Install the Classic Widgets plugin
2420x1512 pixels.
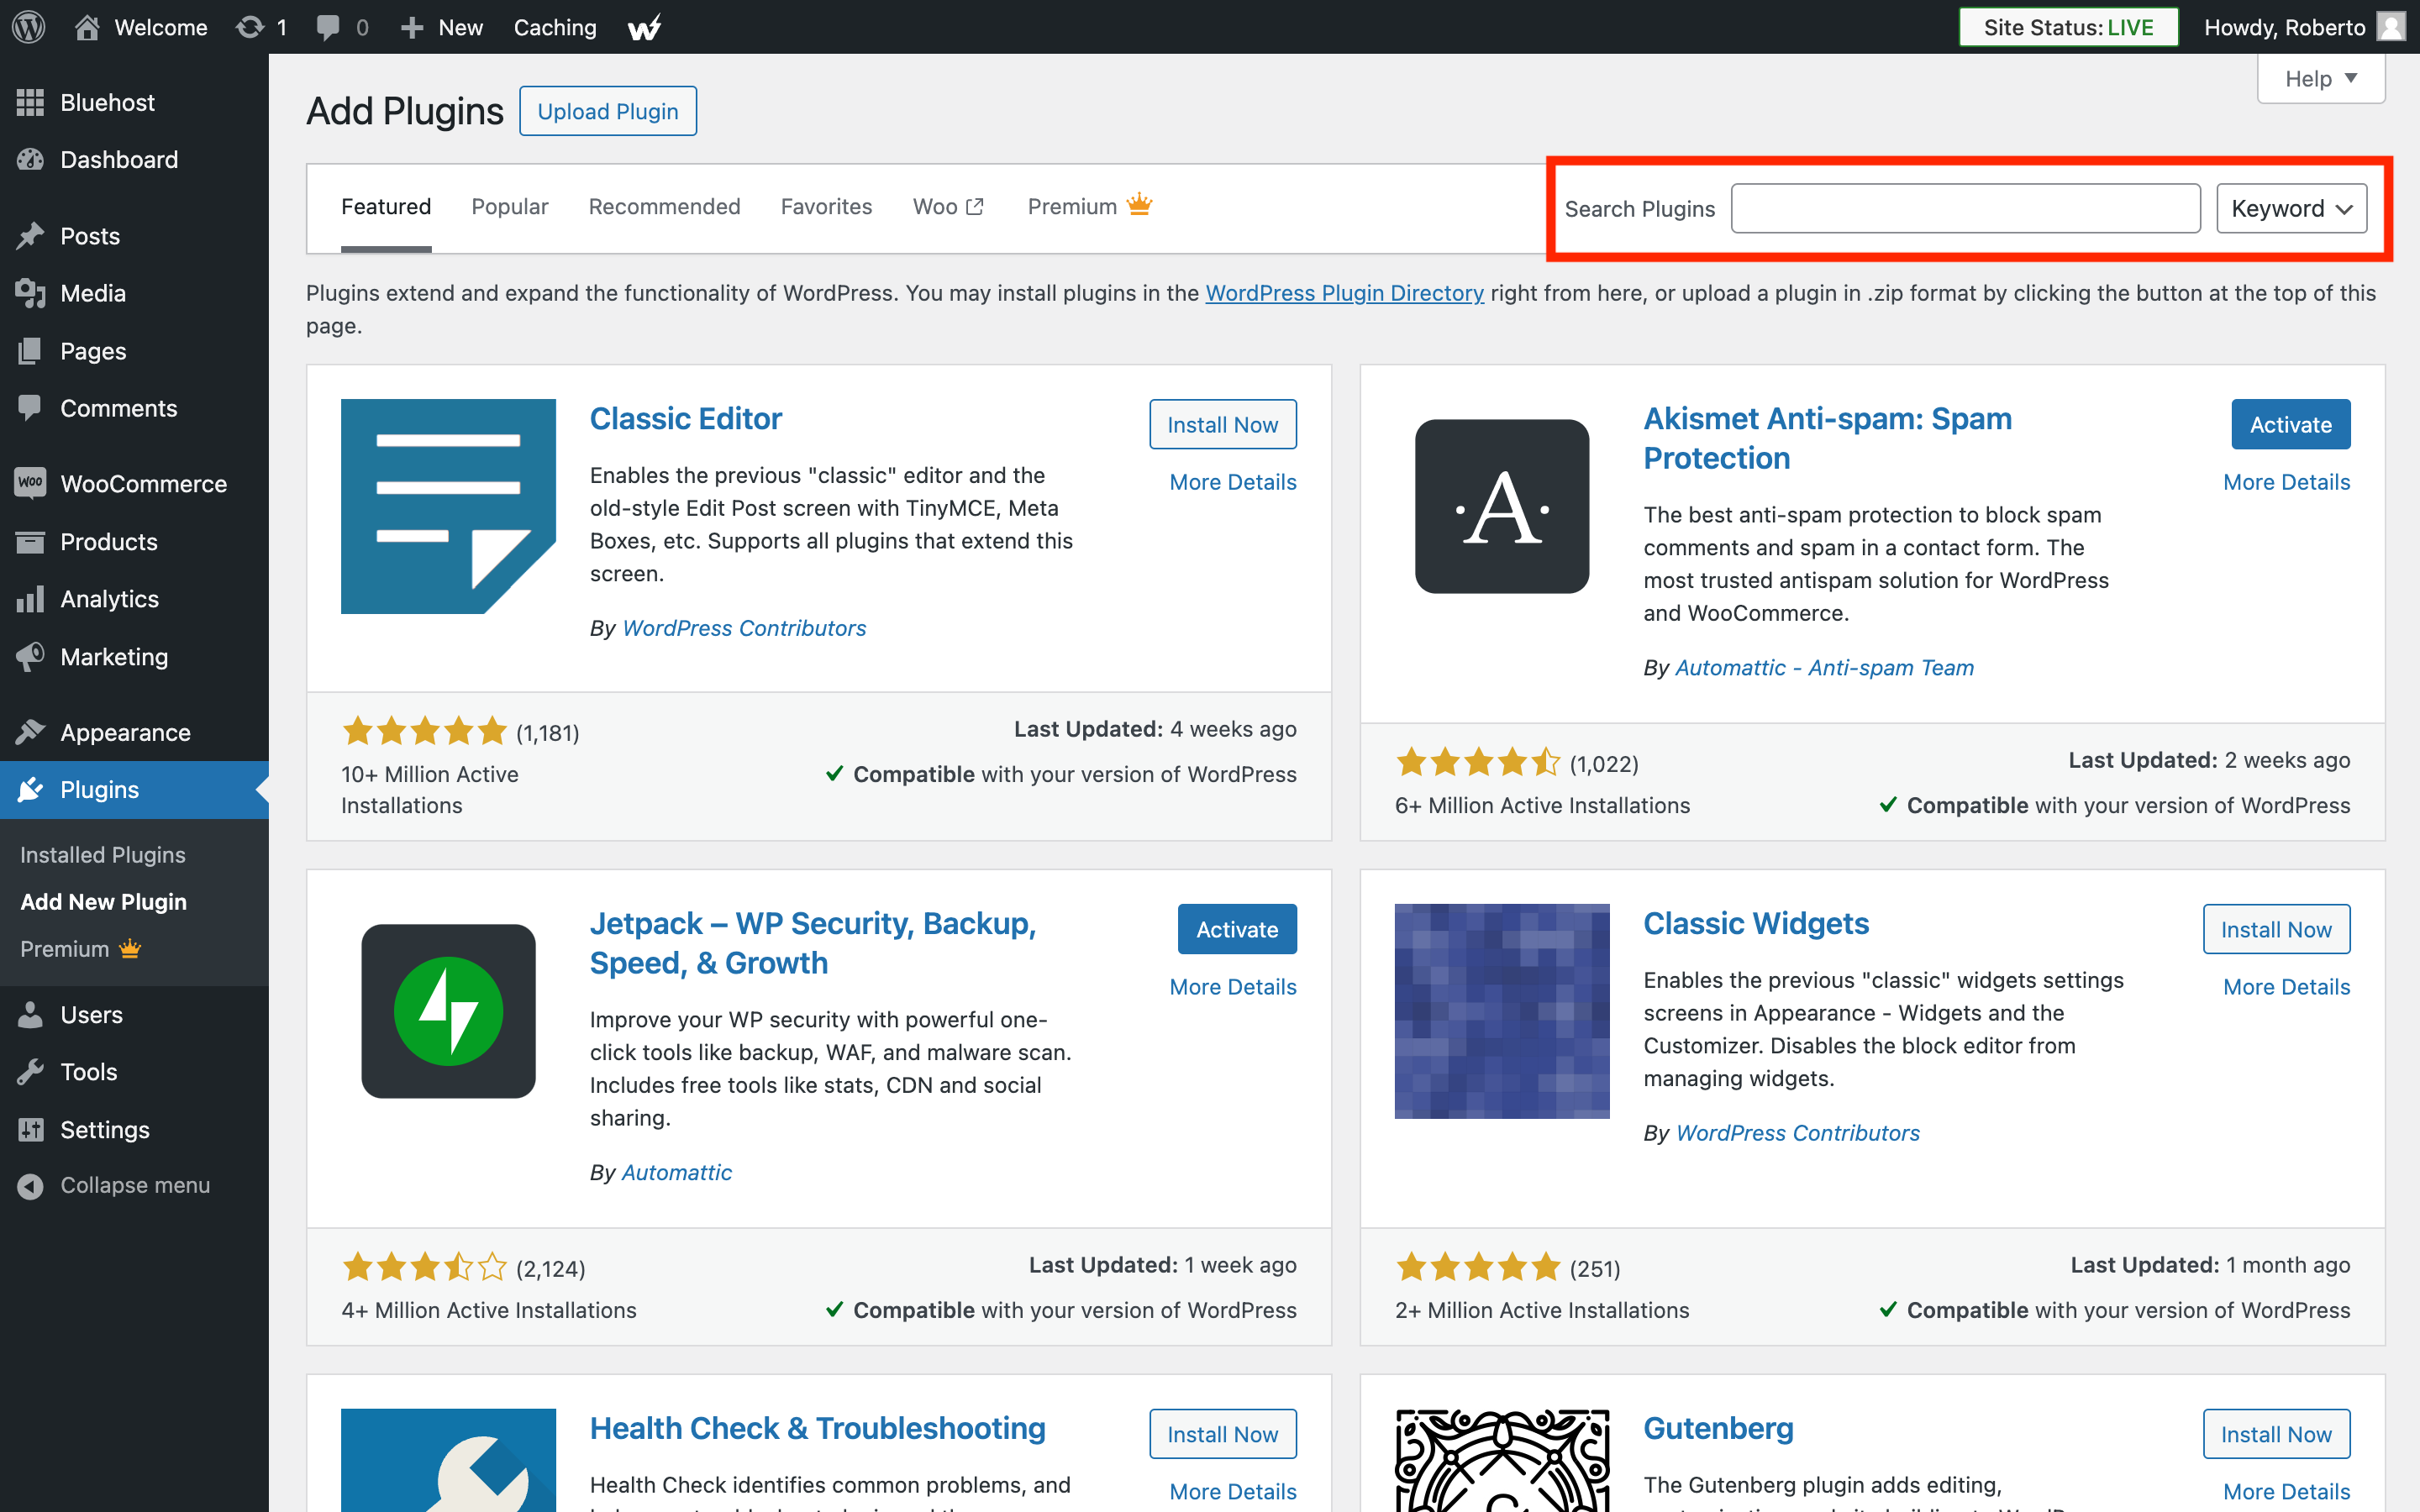pos(2276,929)
